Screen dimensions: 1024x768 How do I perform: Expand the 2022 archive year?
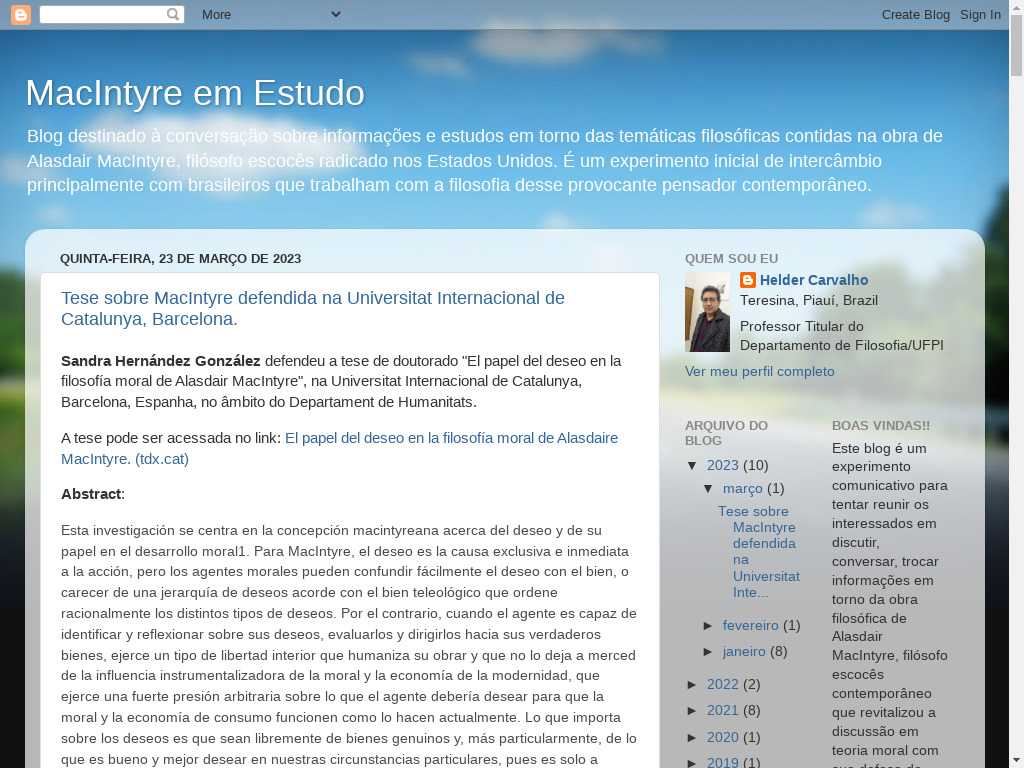click(x=693, y=684)
